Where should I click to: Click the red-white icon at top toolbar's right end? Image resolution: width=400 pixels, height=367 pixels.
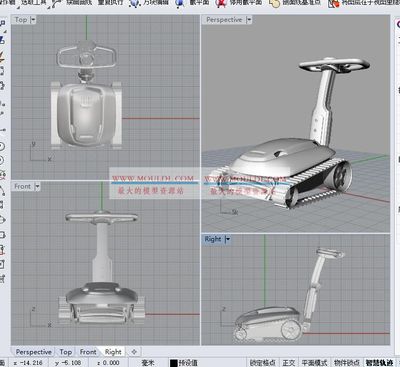click(x=333, y=4)
